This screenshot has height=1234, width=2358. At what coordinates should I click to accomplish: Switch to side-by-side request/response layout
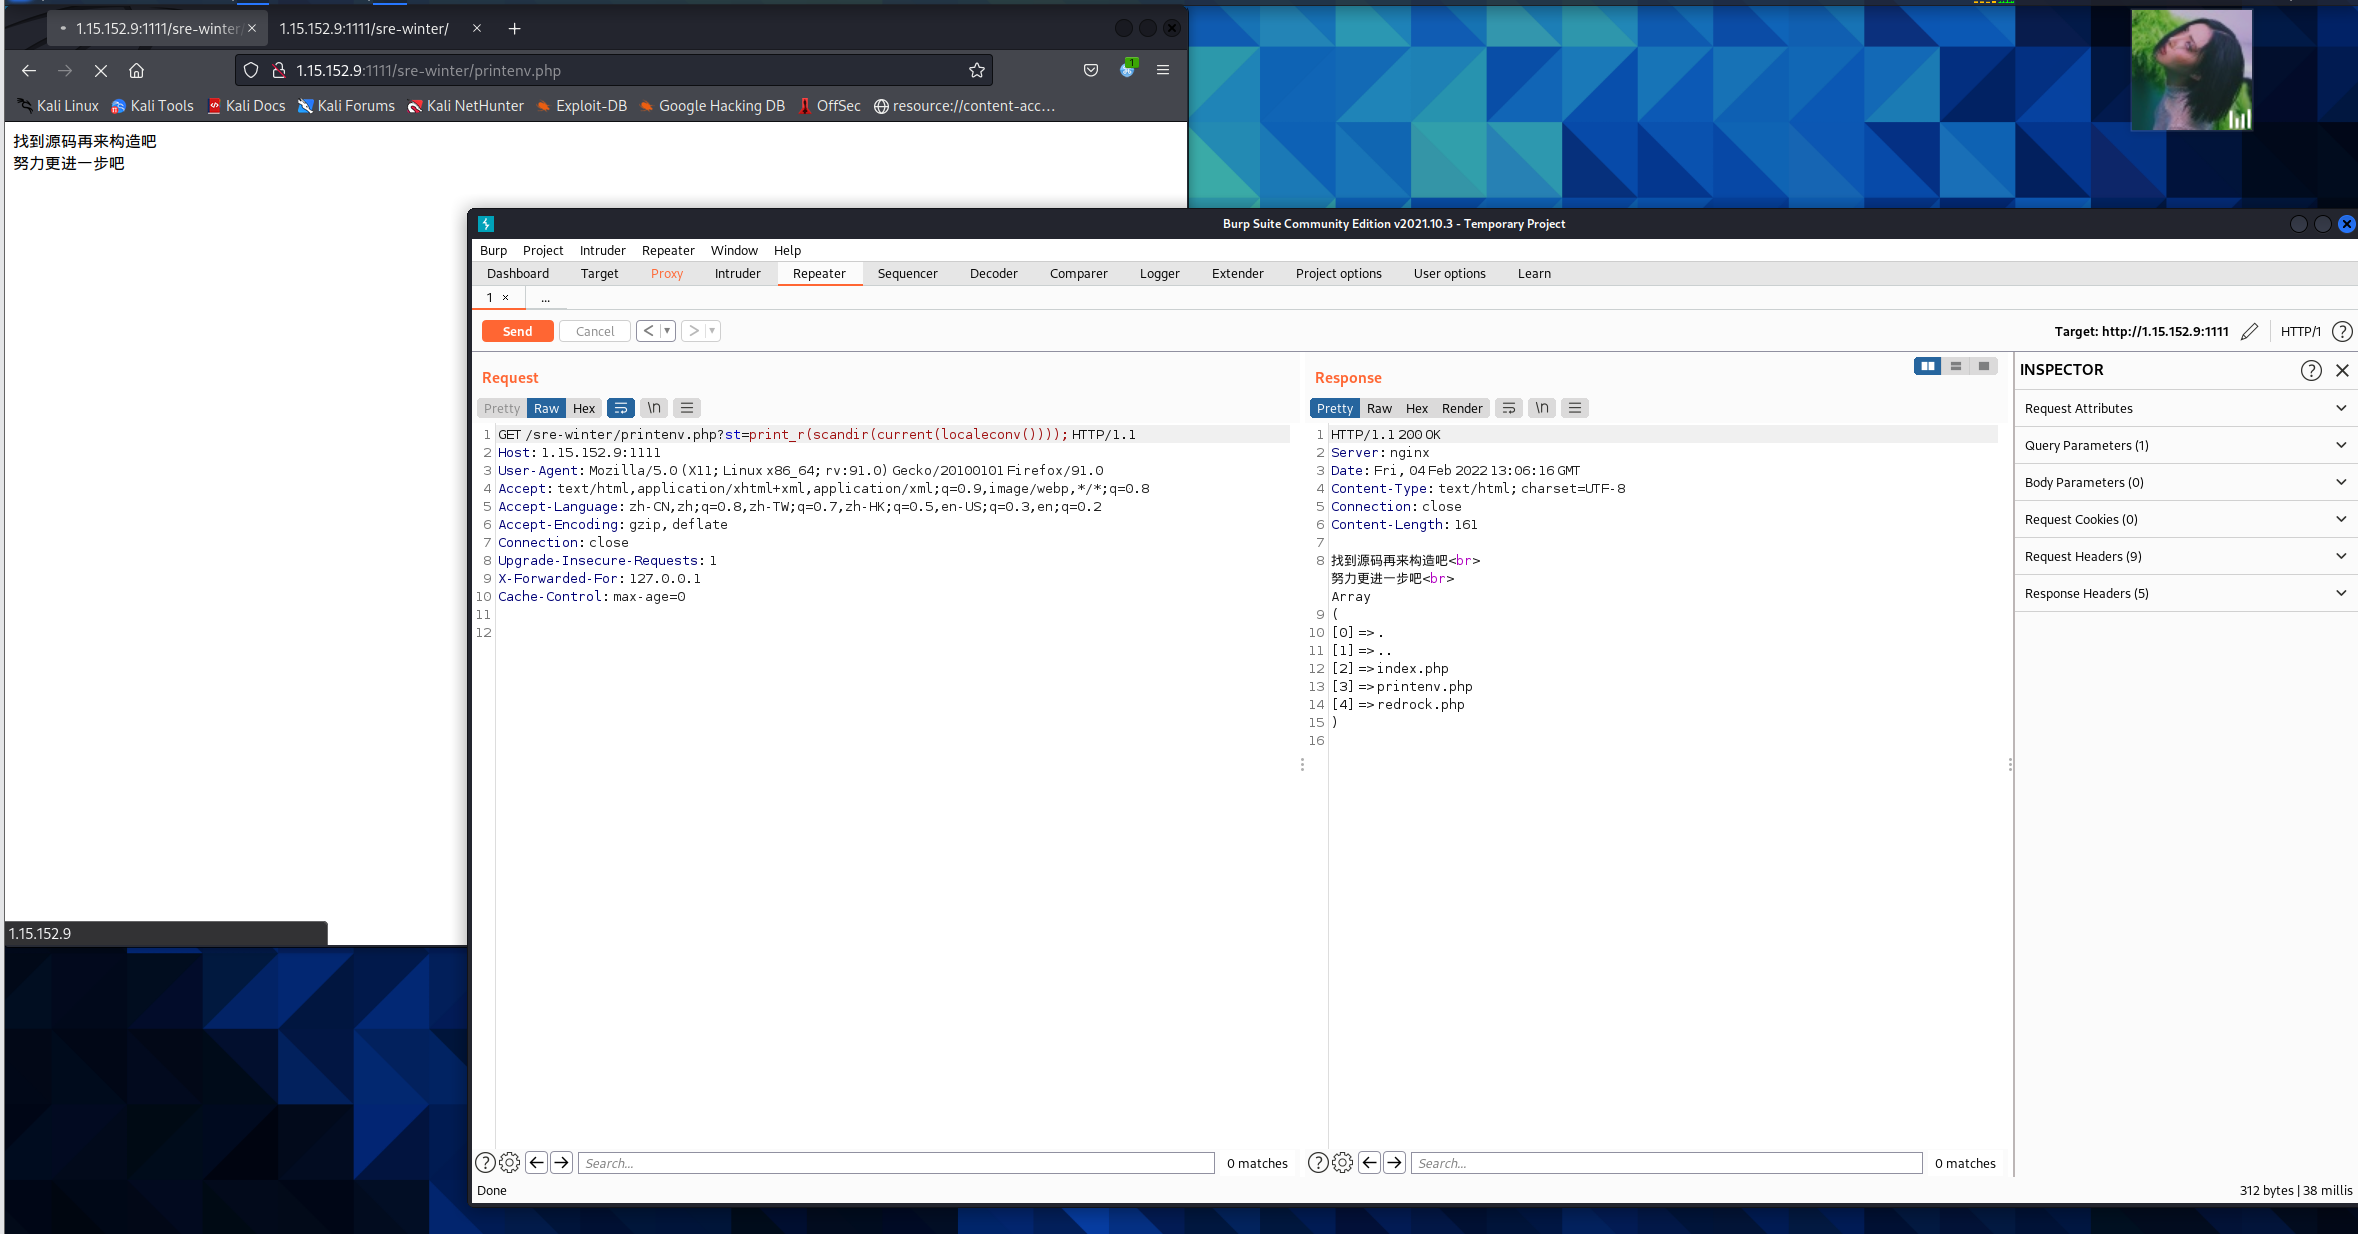1927,366
